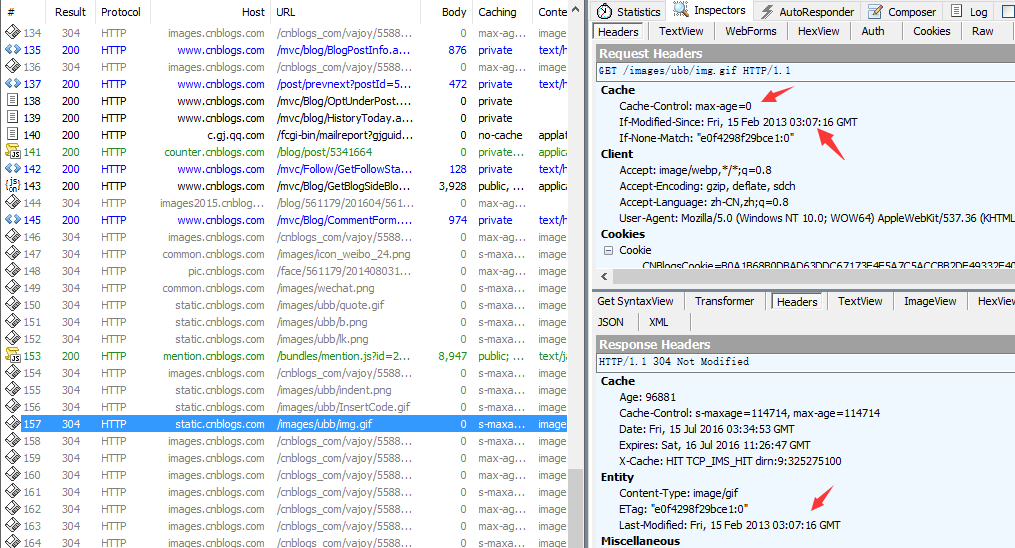Collapse the Cookie node in request headers
Viewport: 1015px width, 548px height.
pyautogui.click(x=607, y=250)
